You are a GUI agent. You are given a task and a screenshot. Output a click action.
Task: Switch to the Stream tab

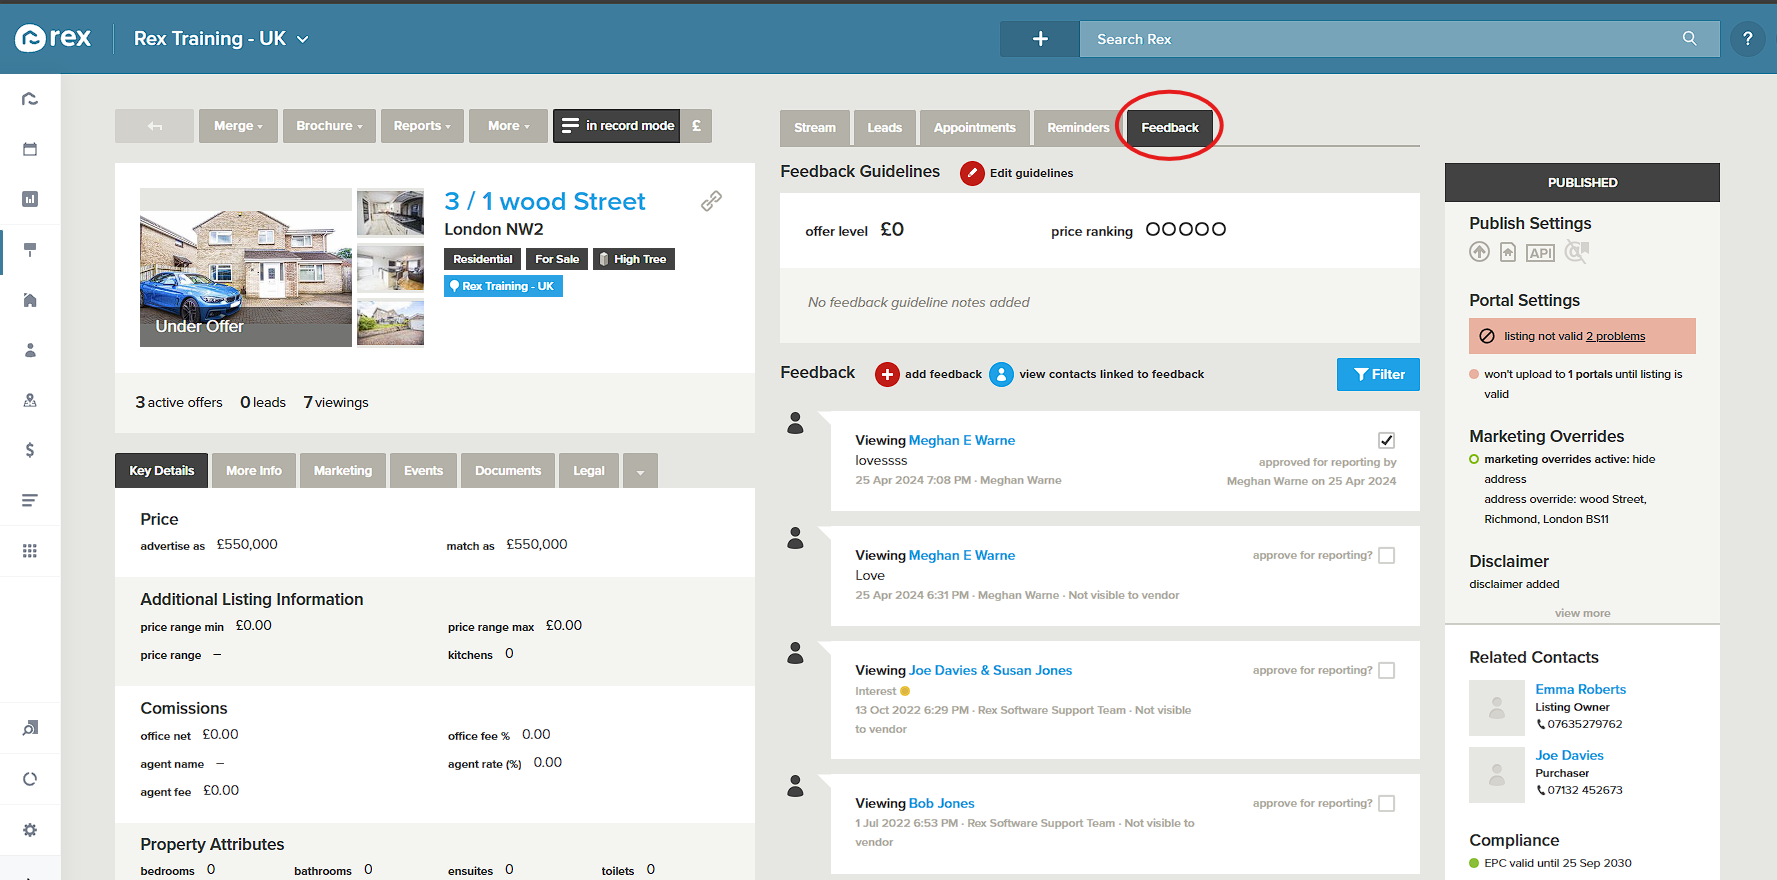815,128
